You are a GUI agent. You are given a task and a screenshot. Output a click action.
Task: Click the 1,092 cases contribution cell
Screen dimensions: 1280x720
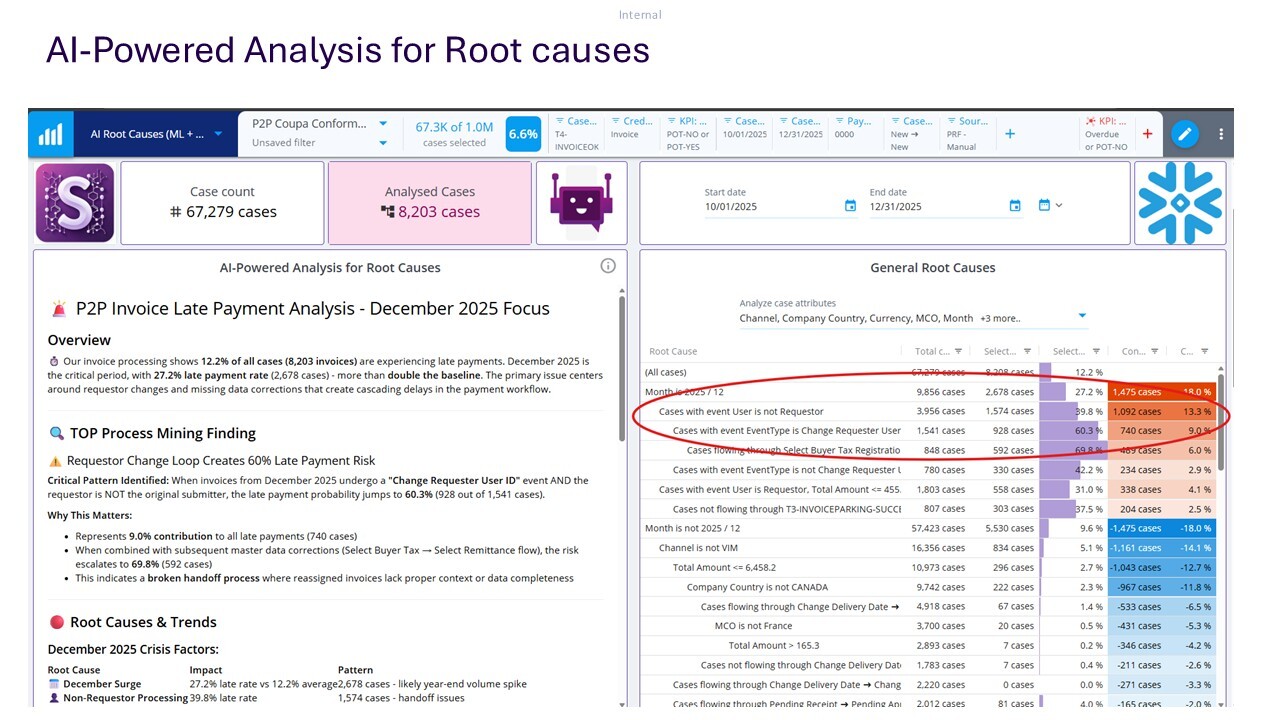[1137, 411]
